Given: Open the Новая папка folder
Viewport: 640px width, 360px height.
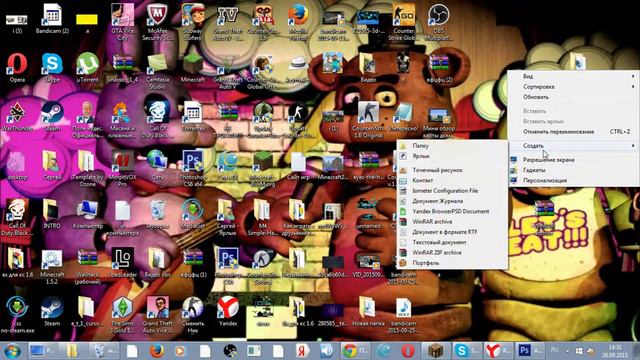Looking at the screenshot, I should (x=368, y=311).
